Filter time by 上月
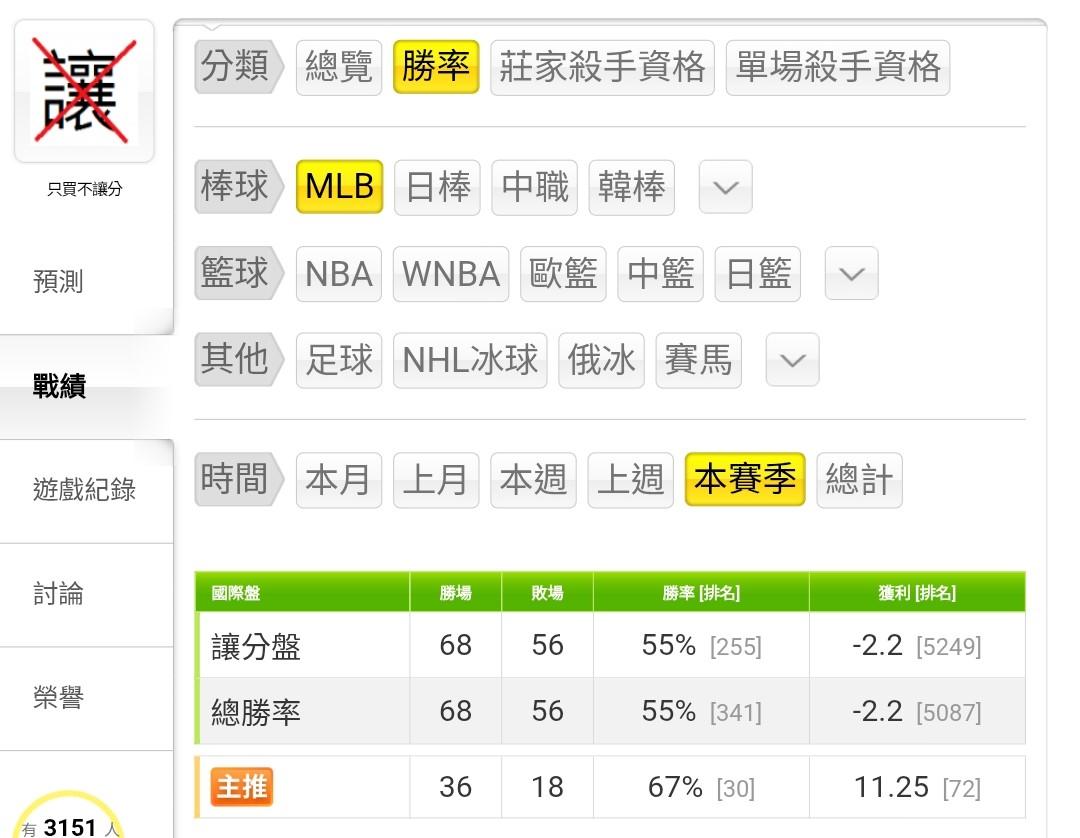 (436, 480)
